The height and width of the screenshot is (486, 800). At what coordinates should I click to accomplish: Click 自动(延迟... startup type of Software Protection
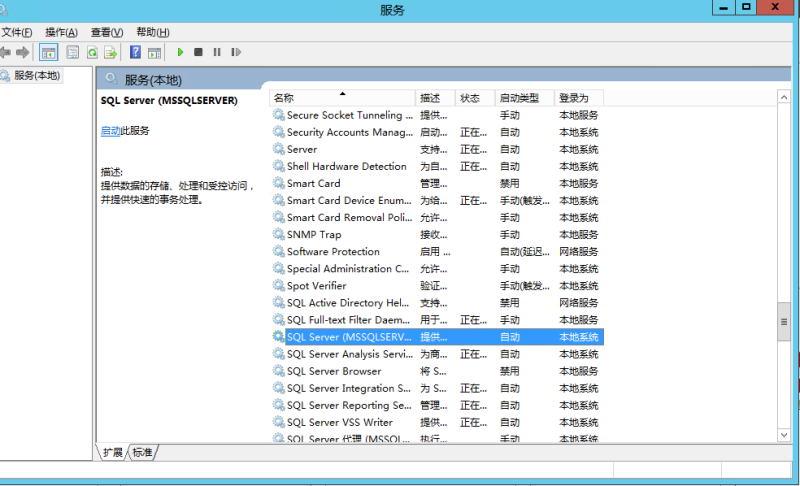524,252
